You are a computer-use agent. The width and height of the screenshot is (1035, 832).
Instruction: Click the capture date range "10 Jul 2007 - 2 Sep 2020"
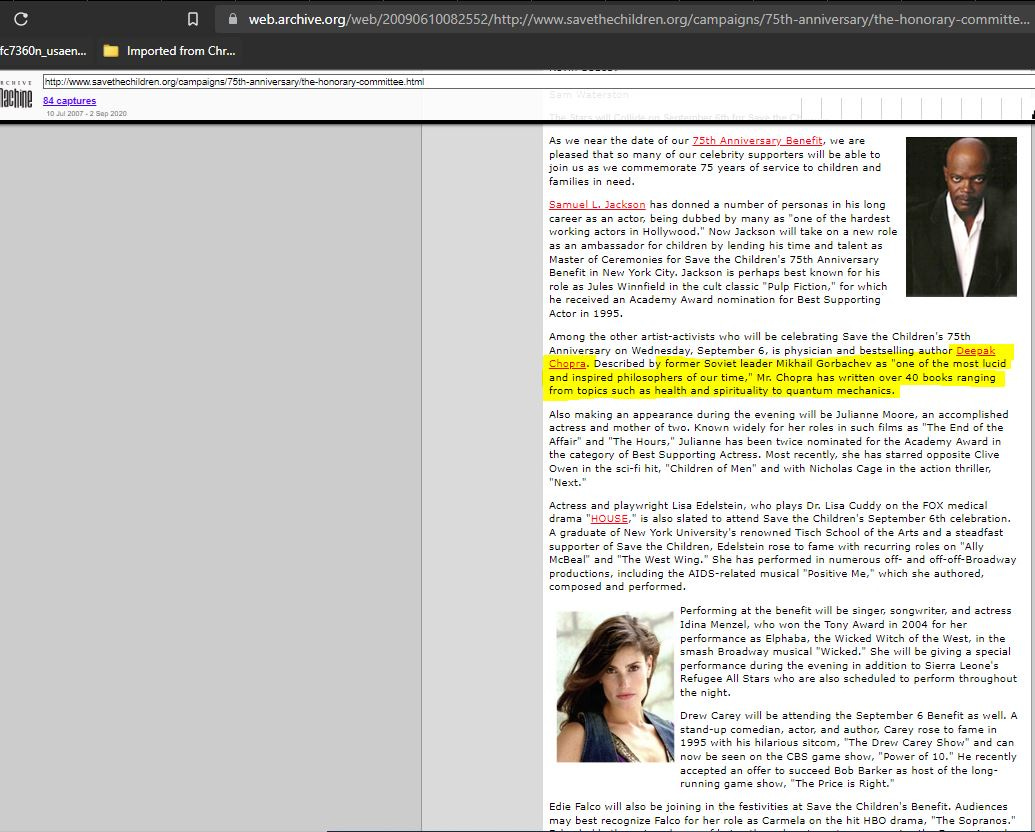86,114
